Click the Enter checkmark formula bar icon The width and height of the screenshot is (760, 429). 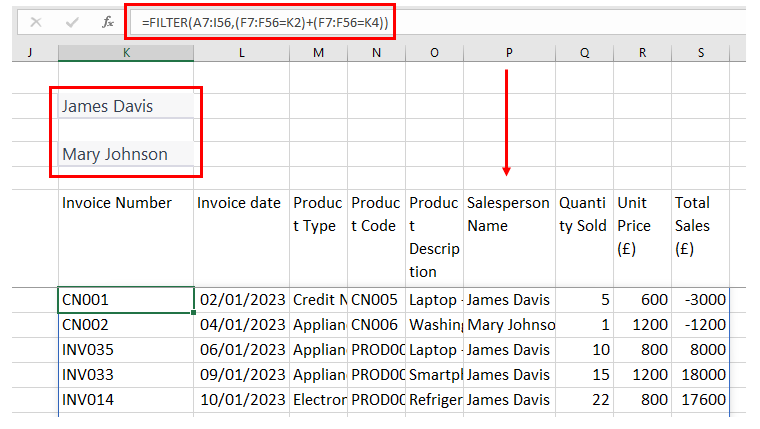[x=71, y=21]
